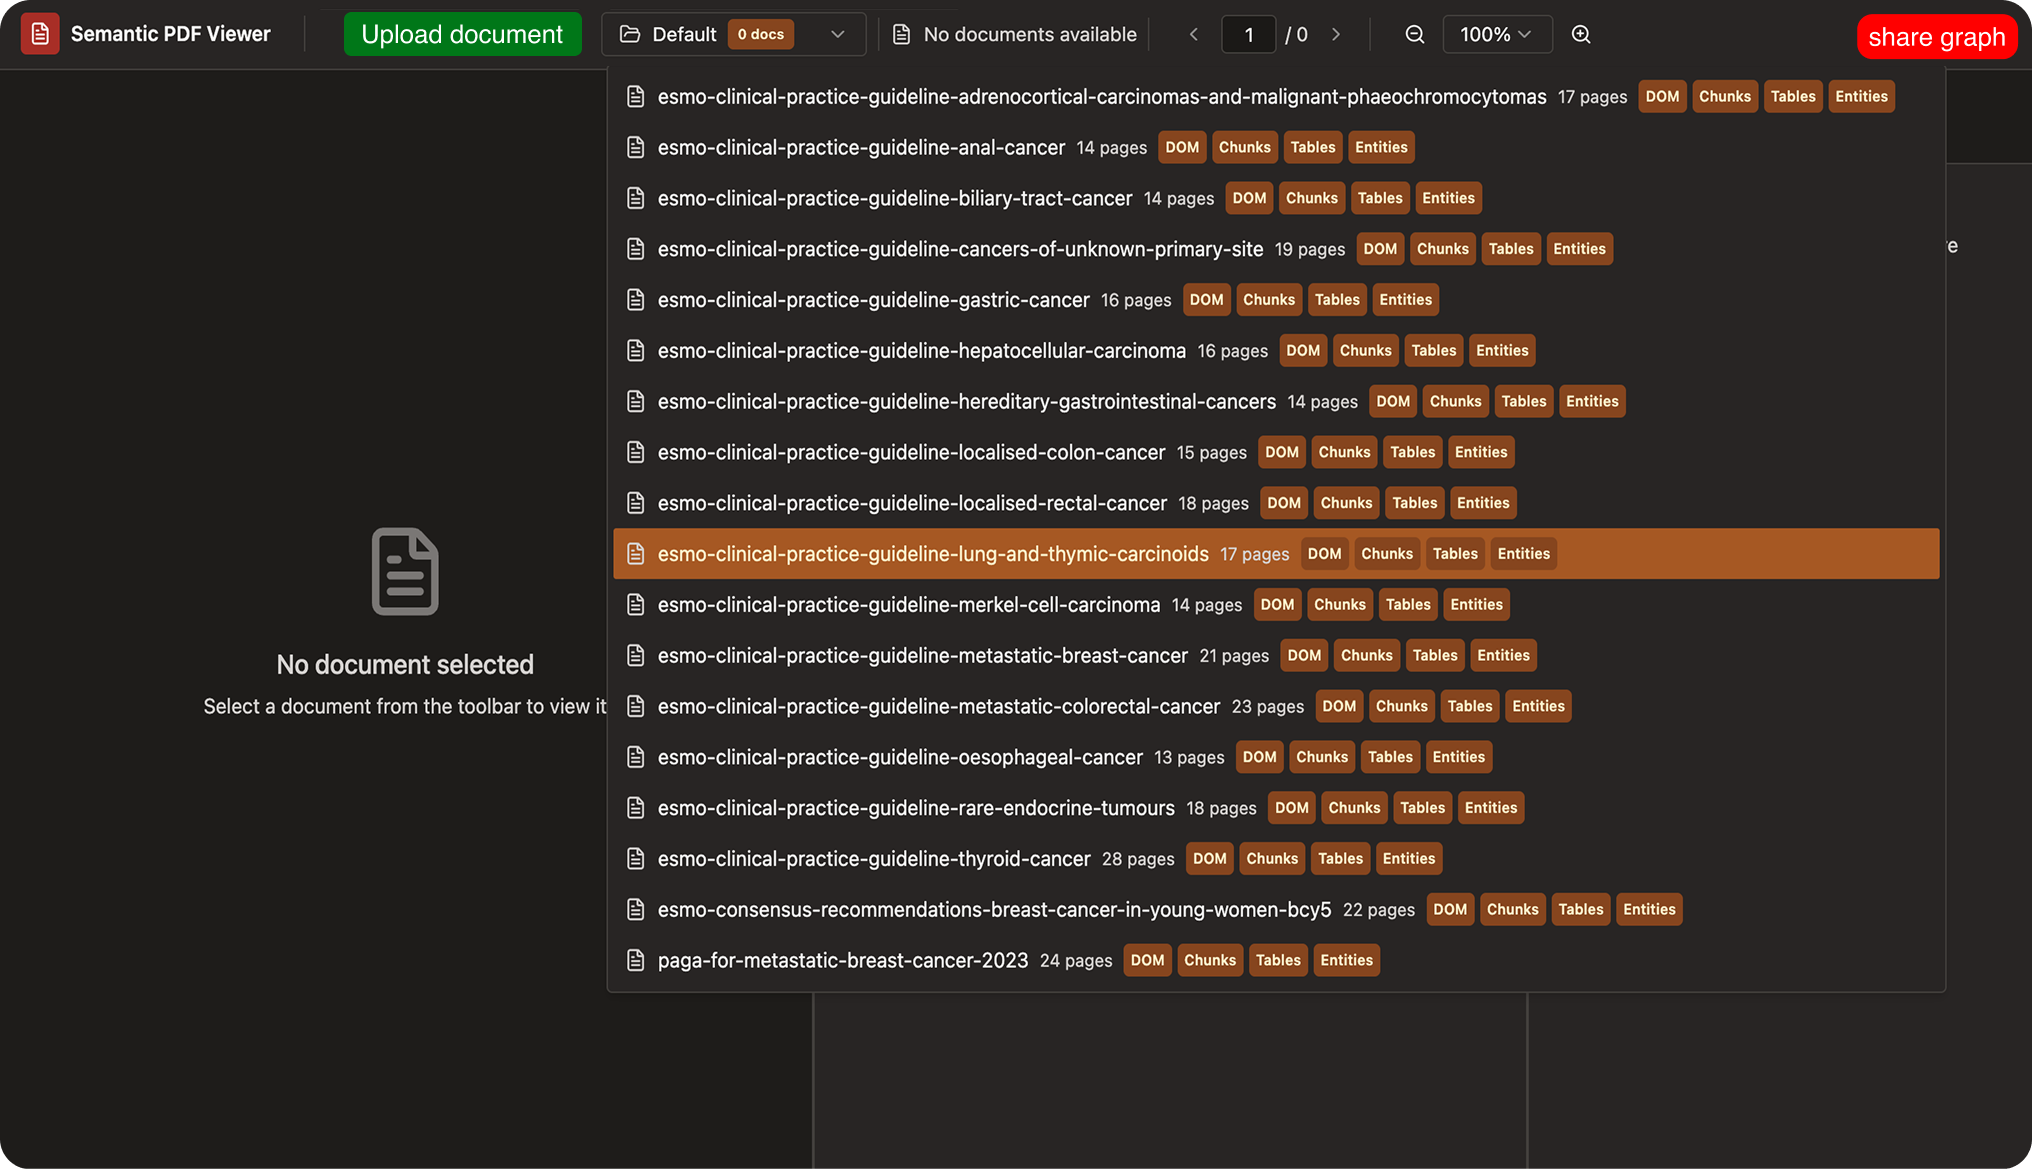Click DOM tag on hereditary-gastrointestinal-cancers row

1393,402
